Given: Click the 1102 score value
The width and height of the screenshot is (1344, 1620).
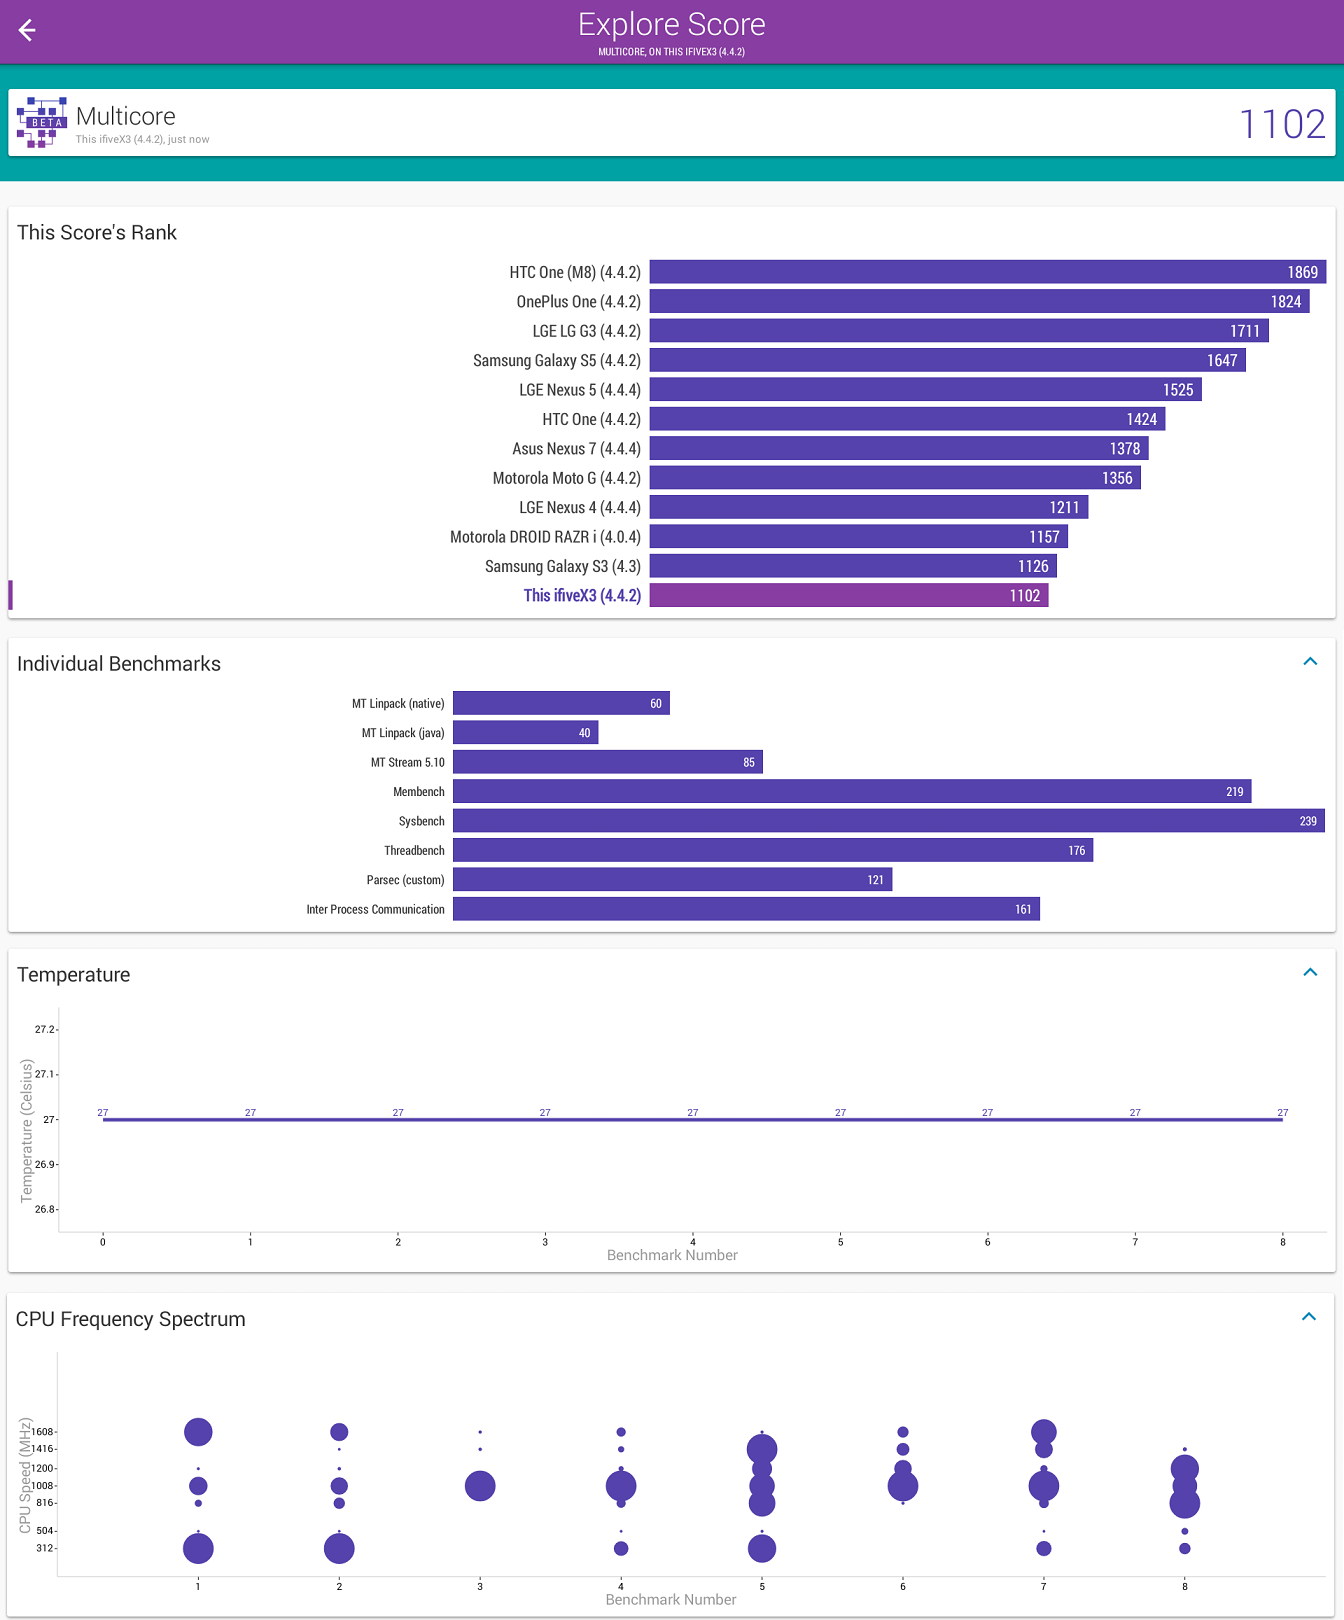Looking at the screenshot, I should point(1282,123).
